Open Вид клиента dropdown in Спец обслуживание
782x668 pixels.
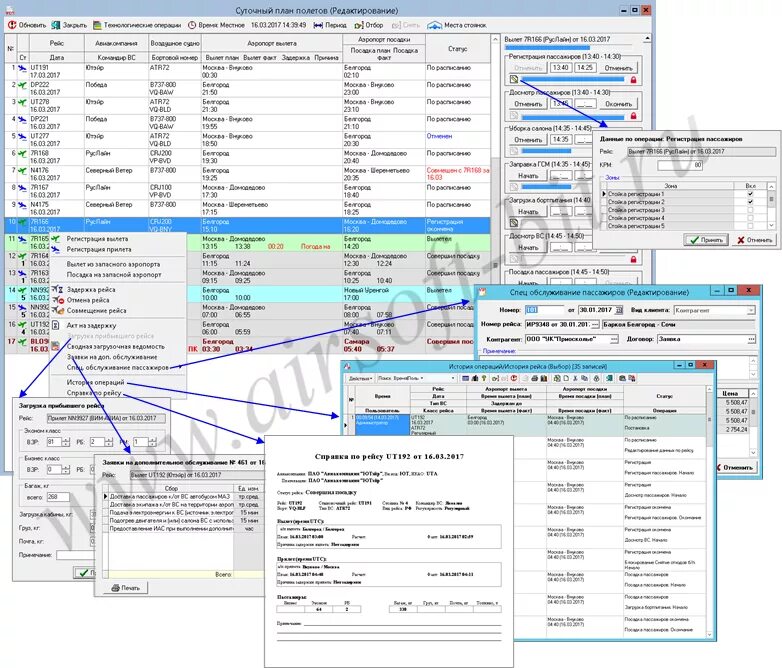click(751, 310)
